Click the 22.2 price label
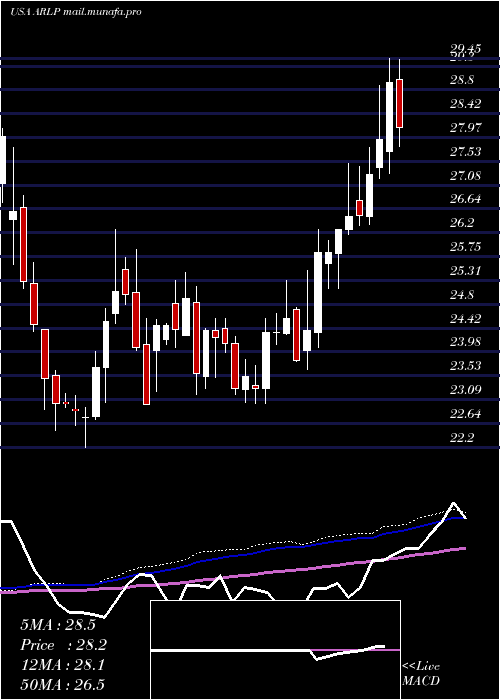Screen dimensions: 500x700 (462, 438)
